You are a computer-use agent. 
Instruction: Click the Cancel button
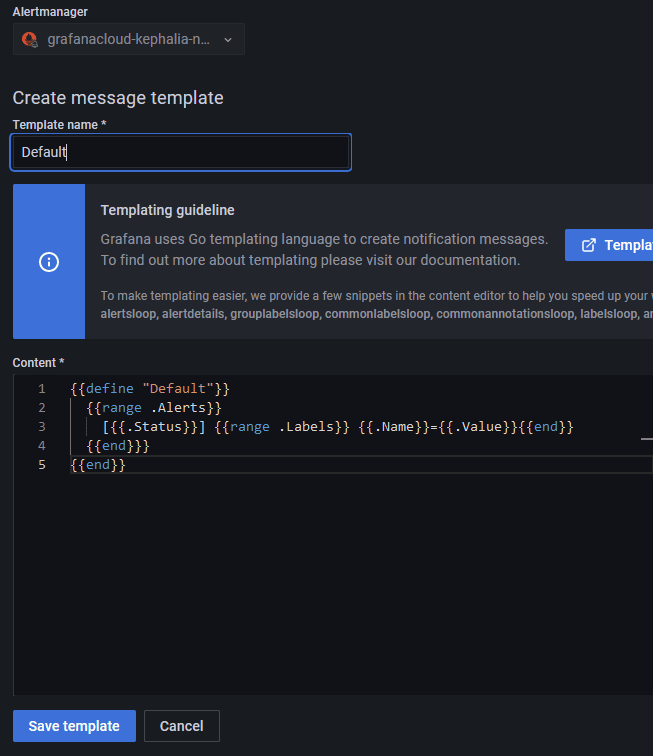[x=182, y=726]
